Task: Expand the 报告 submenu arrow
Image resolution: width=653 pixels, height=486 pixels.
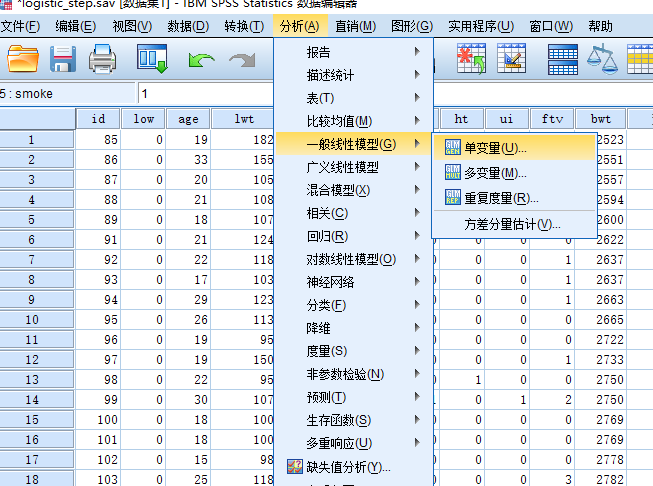Action: [417, 52]
